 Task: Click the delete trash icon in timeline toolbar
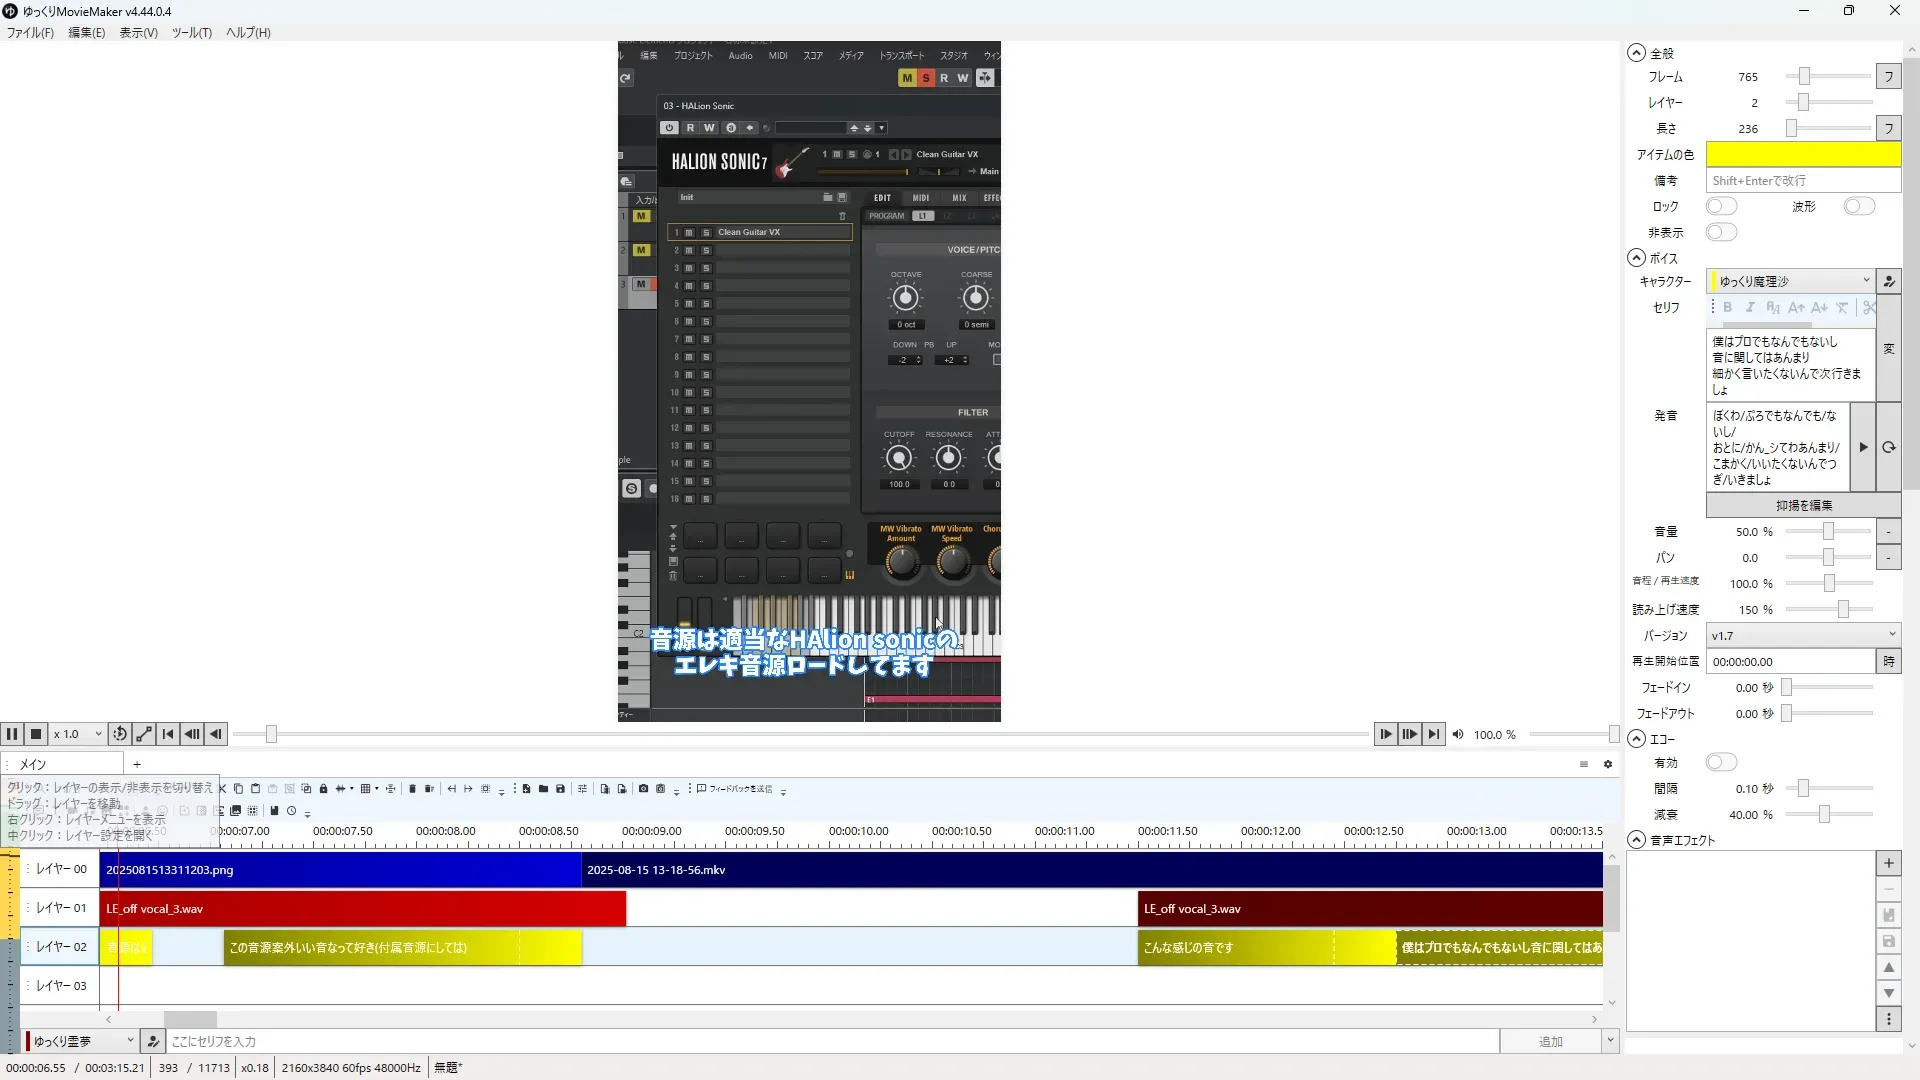pos(412,789)
